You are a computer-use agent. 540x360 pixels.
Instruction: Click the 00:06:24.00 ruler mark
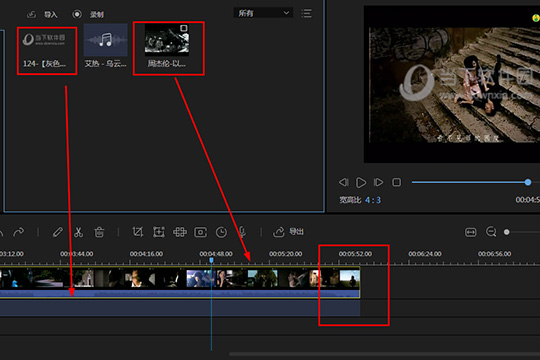click(x=425, y=254)
